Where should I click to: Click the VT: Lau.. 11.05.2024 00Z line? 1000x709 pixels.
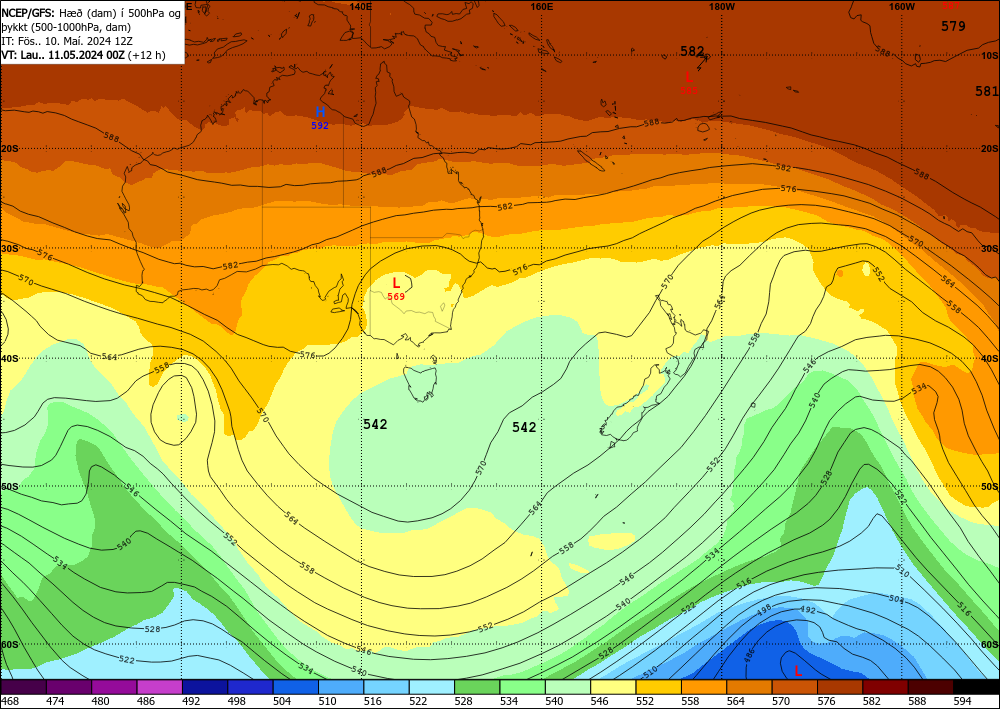83,55
